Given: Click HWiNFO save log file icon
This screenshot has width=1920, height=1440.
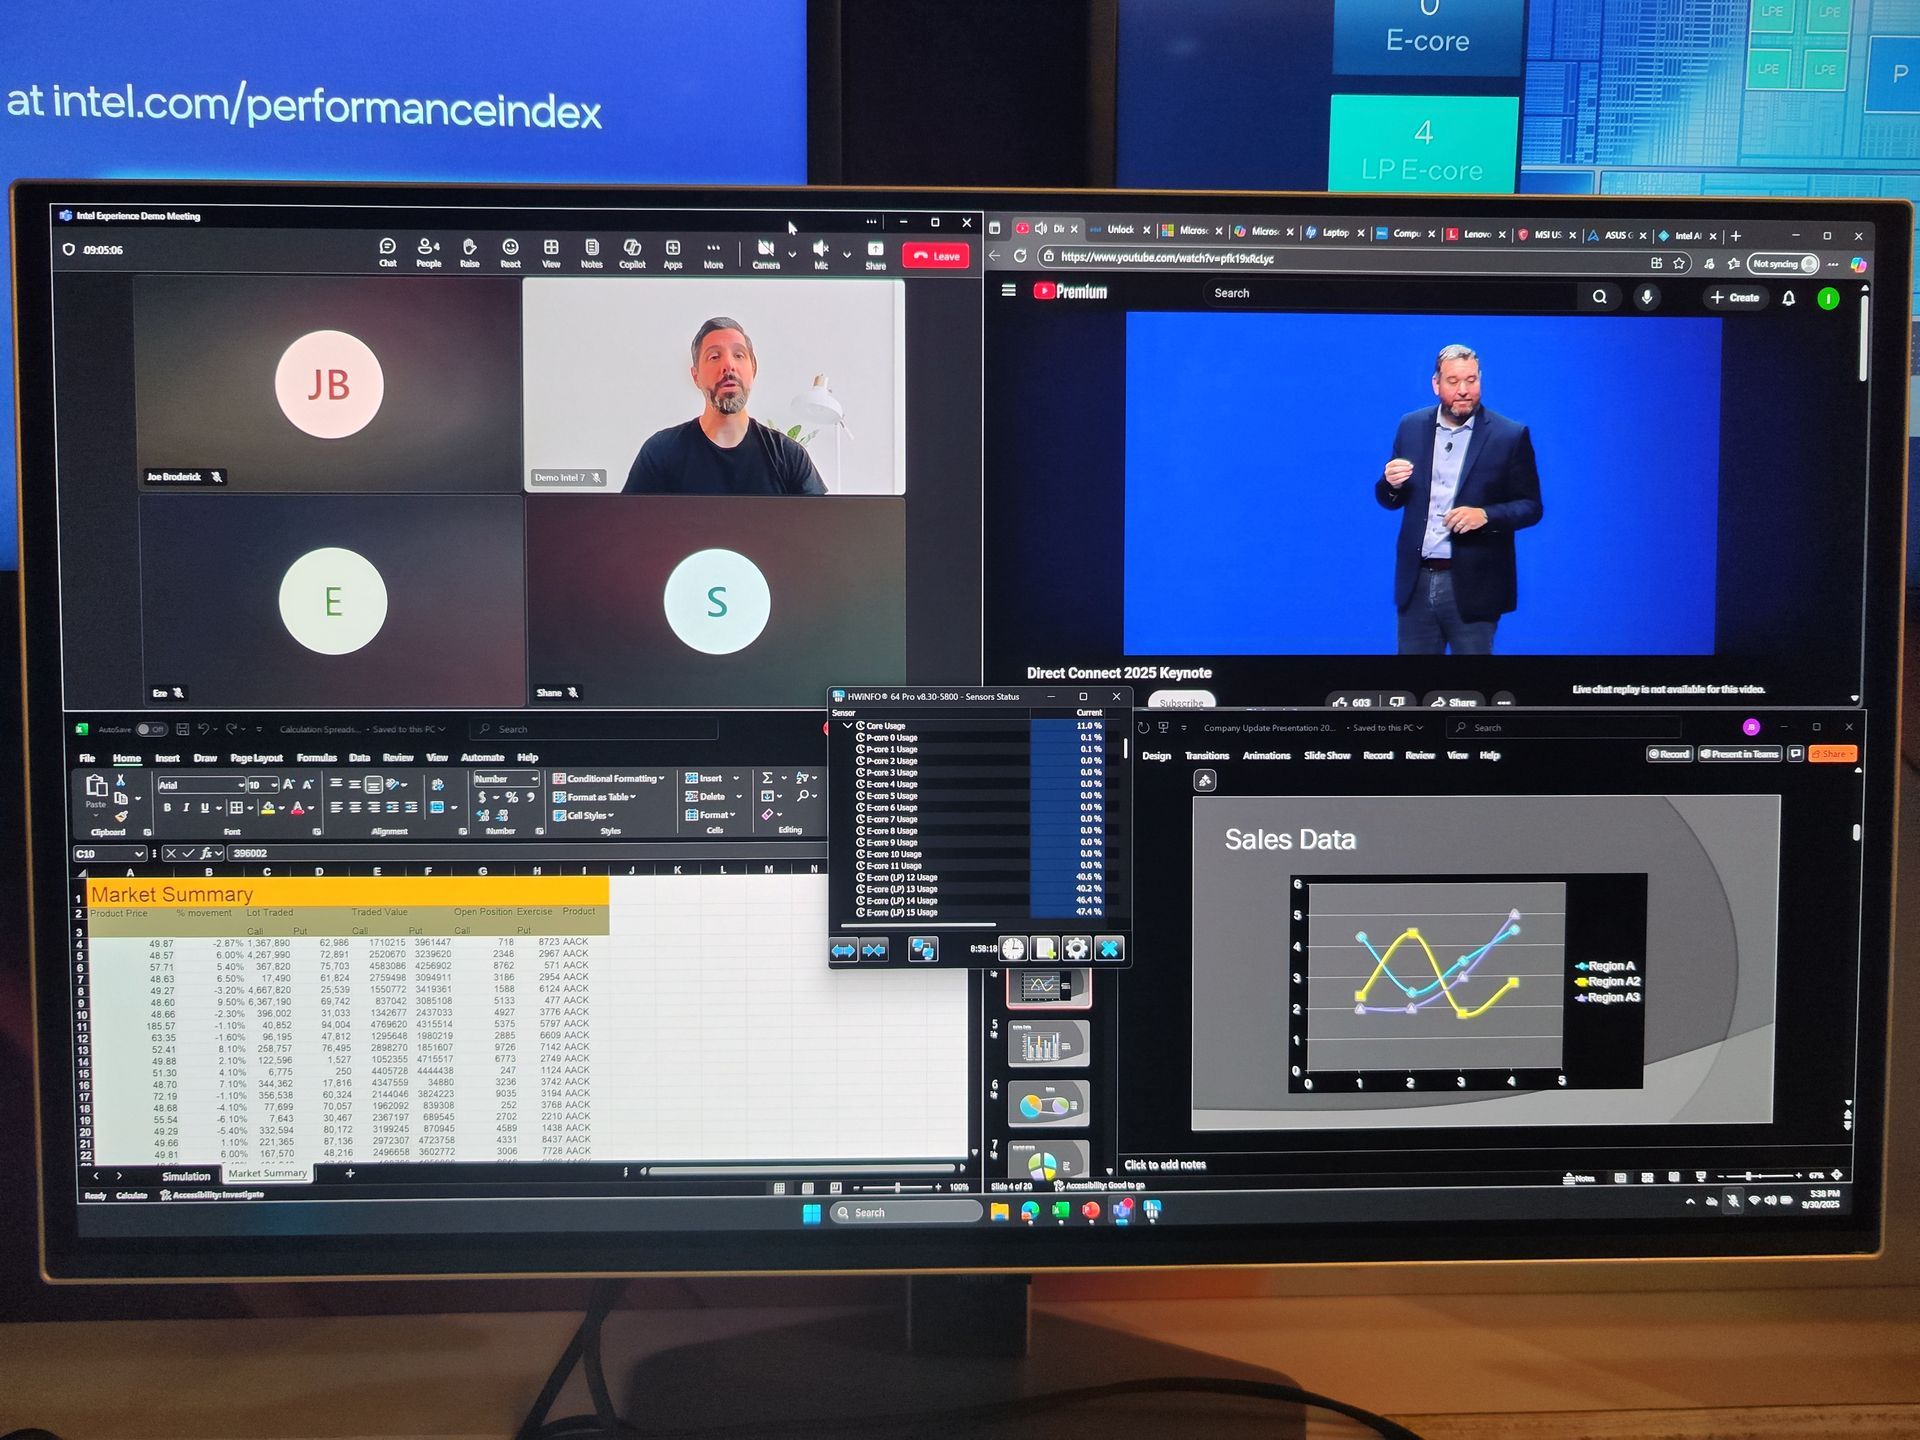Looking at the screenshot, I should [1044, 949].
